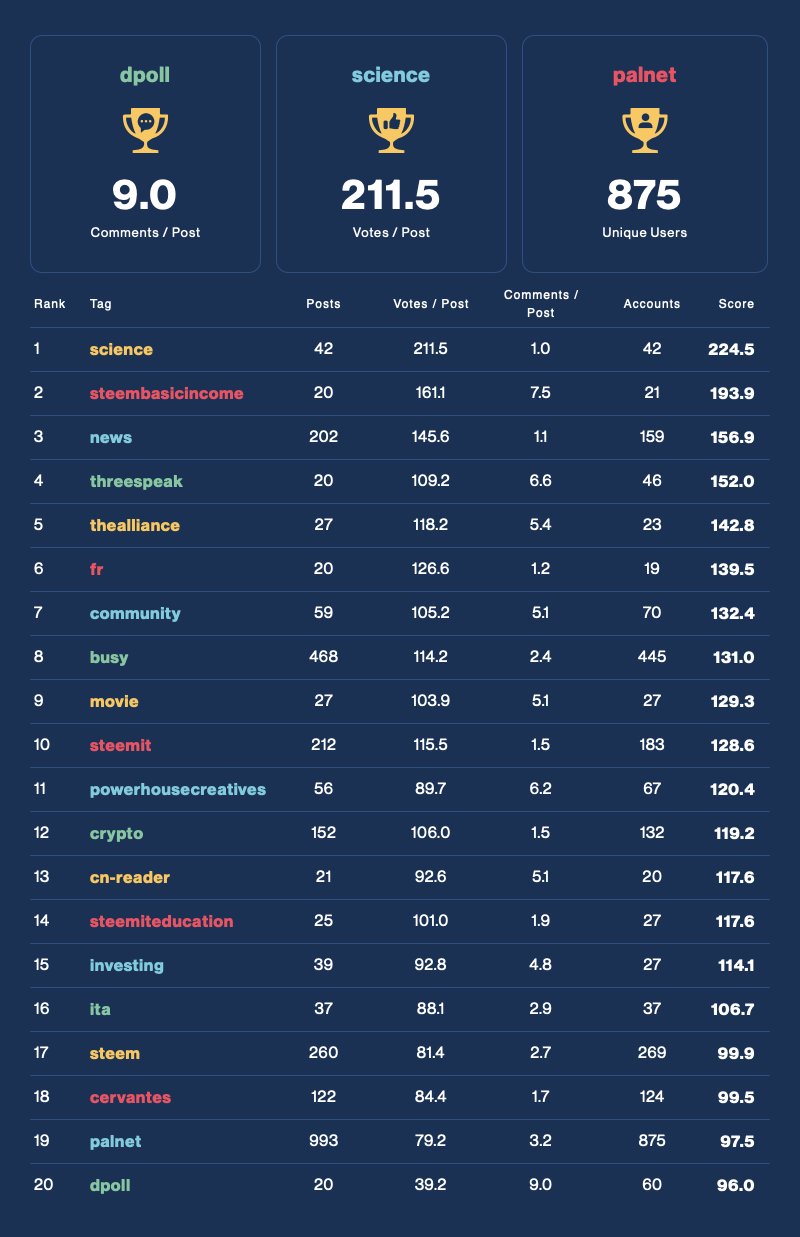Open the community tag
The height and width of the screenshot is (1237, 800).
click(135, 613)
